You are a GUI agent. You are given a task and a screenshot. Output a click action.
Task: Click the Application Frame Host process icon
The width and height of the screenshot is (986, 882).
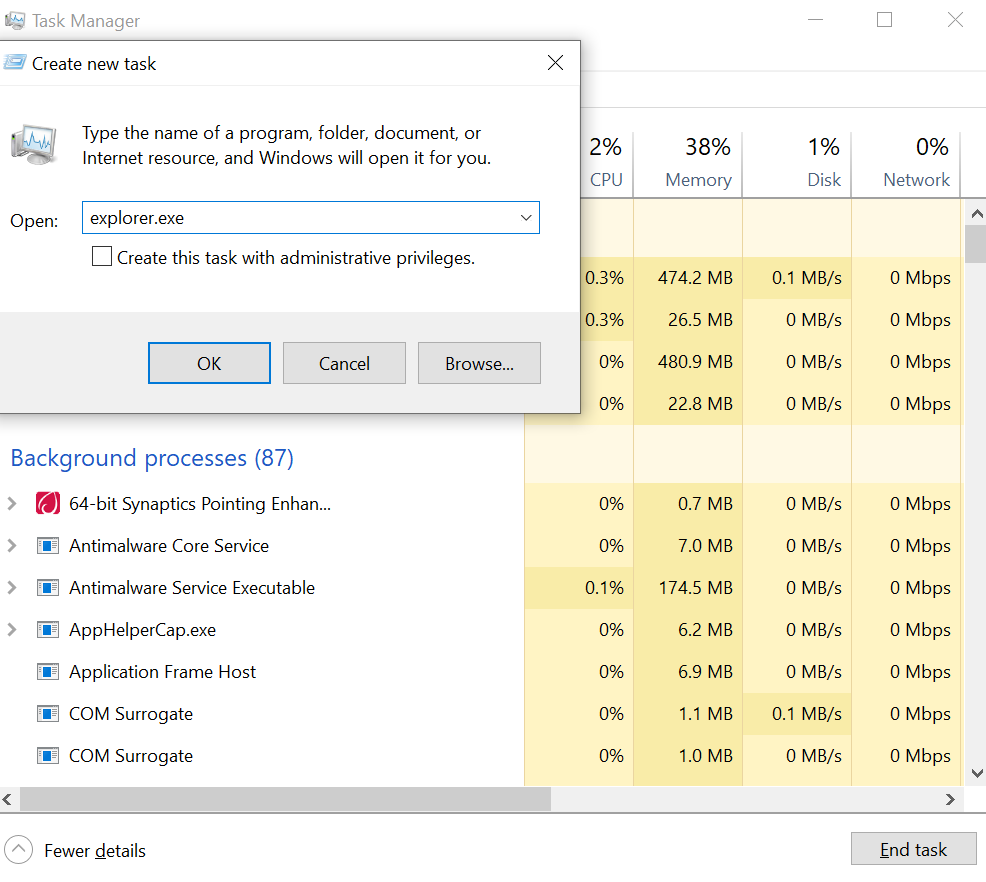48,672
